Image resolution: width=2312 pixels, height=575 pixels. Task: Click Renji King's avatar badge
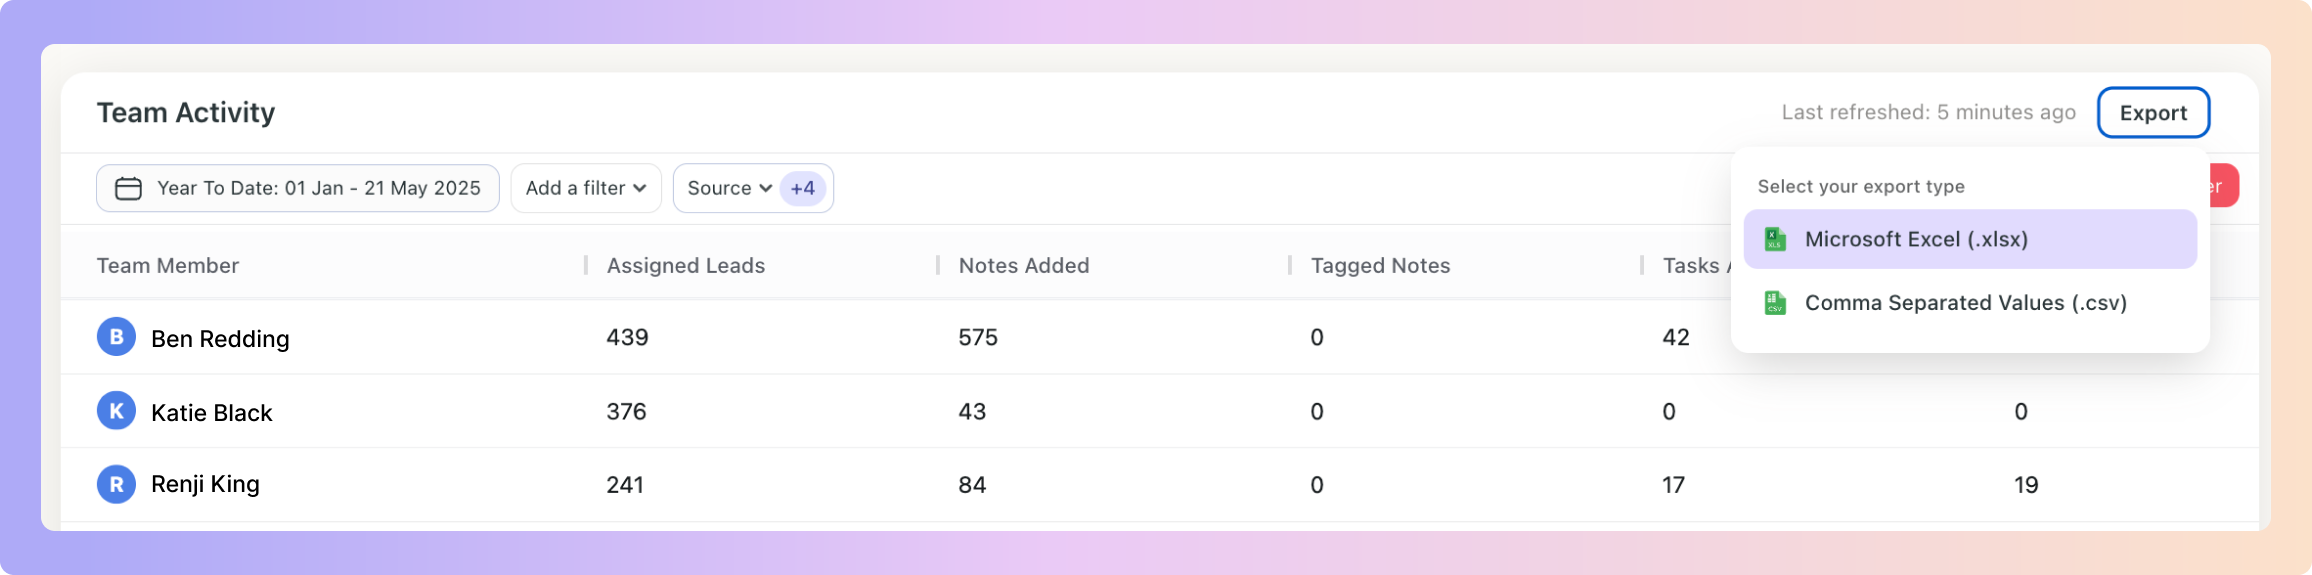[x=116, y=484]
